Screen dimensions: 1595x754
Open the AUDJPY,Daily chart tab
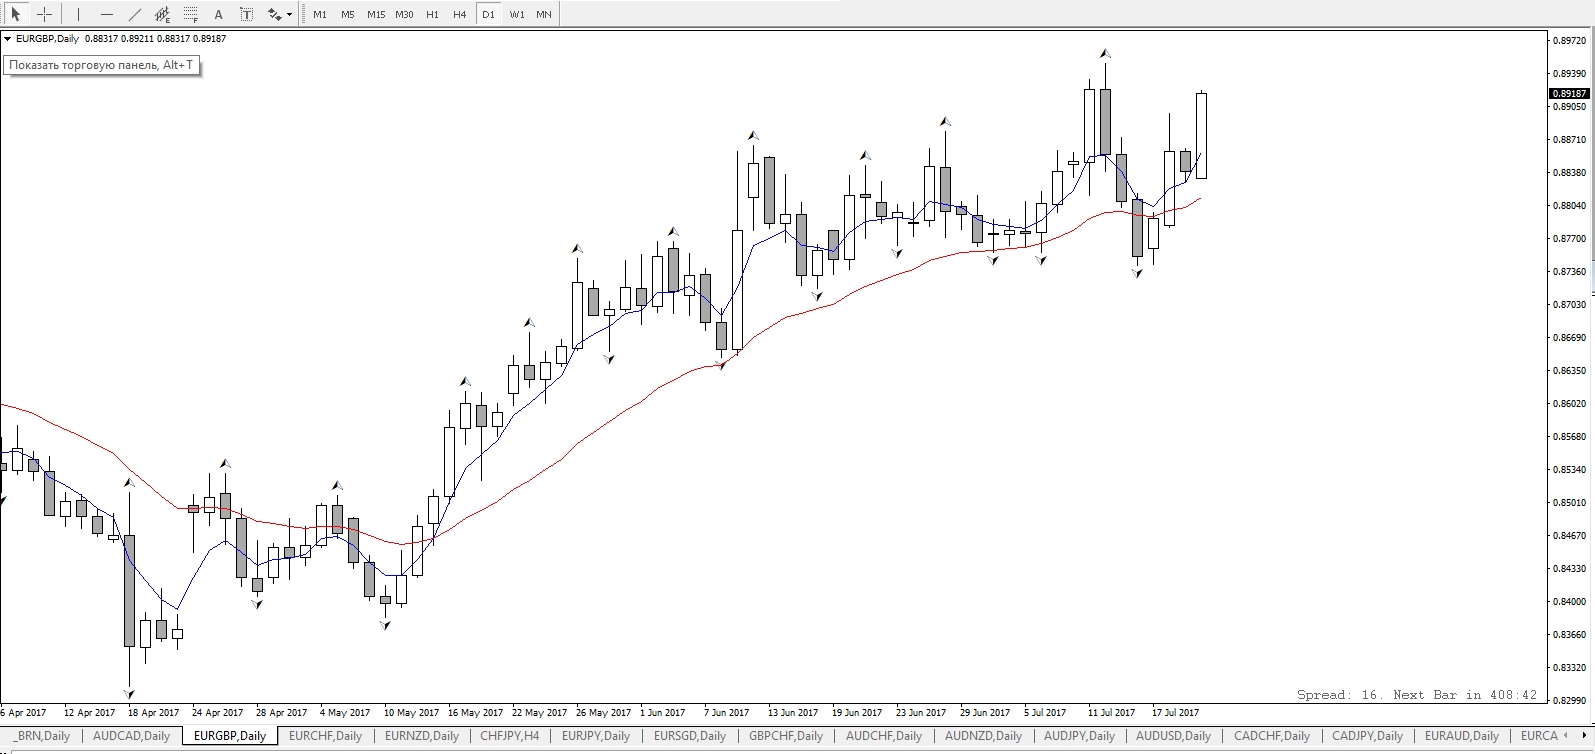(1080, 736)
